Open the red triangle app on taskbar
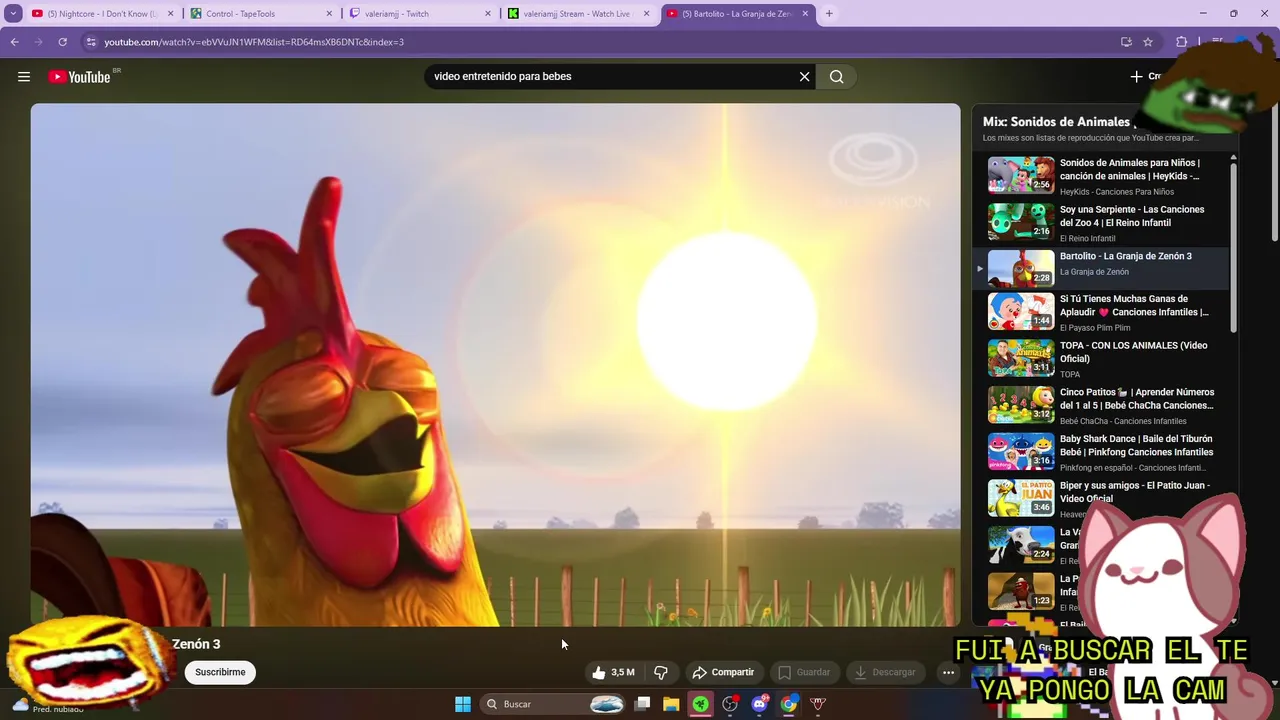The image size is (1280, 720). click(818, 704)
